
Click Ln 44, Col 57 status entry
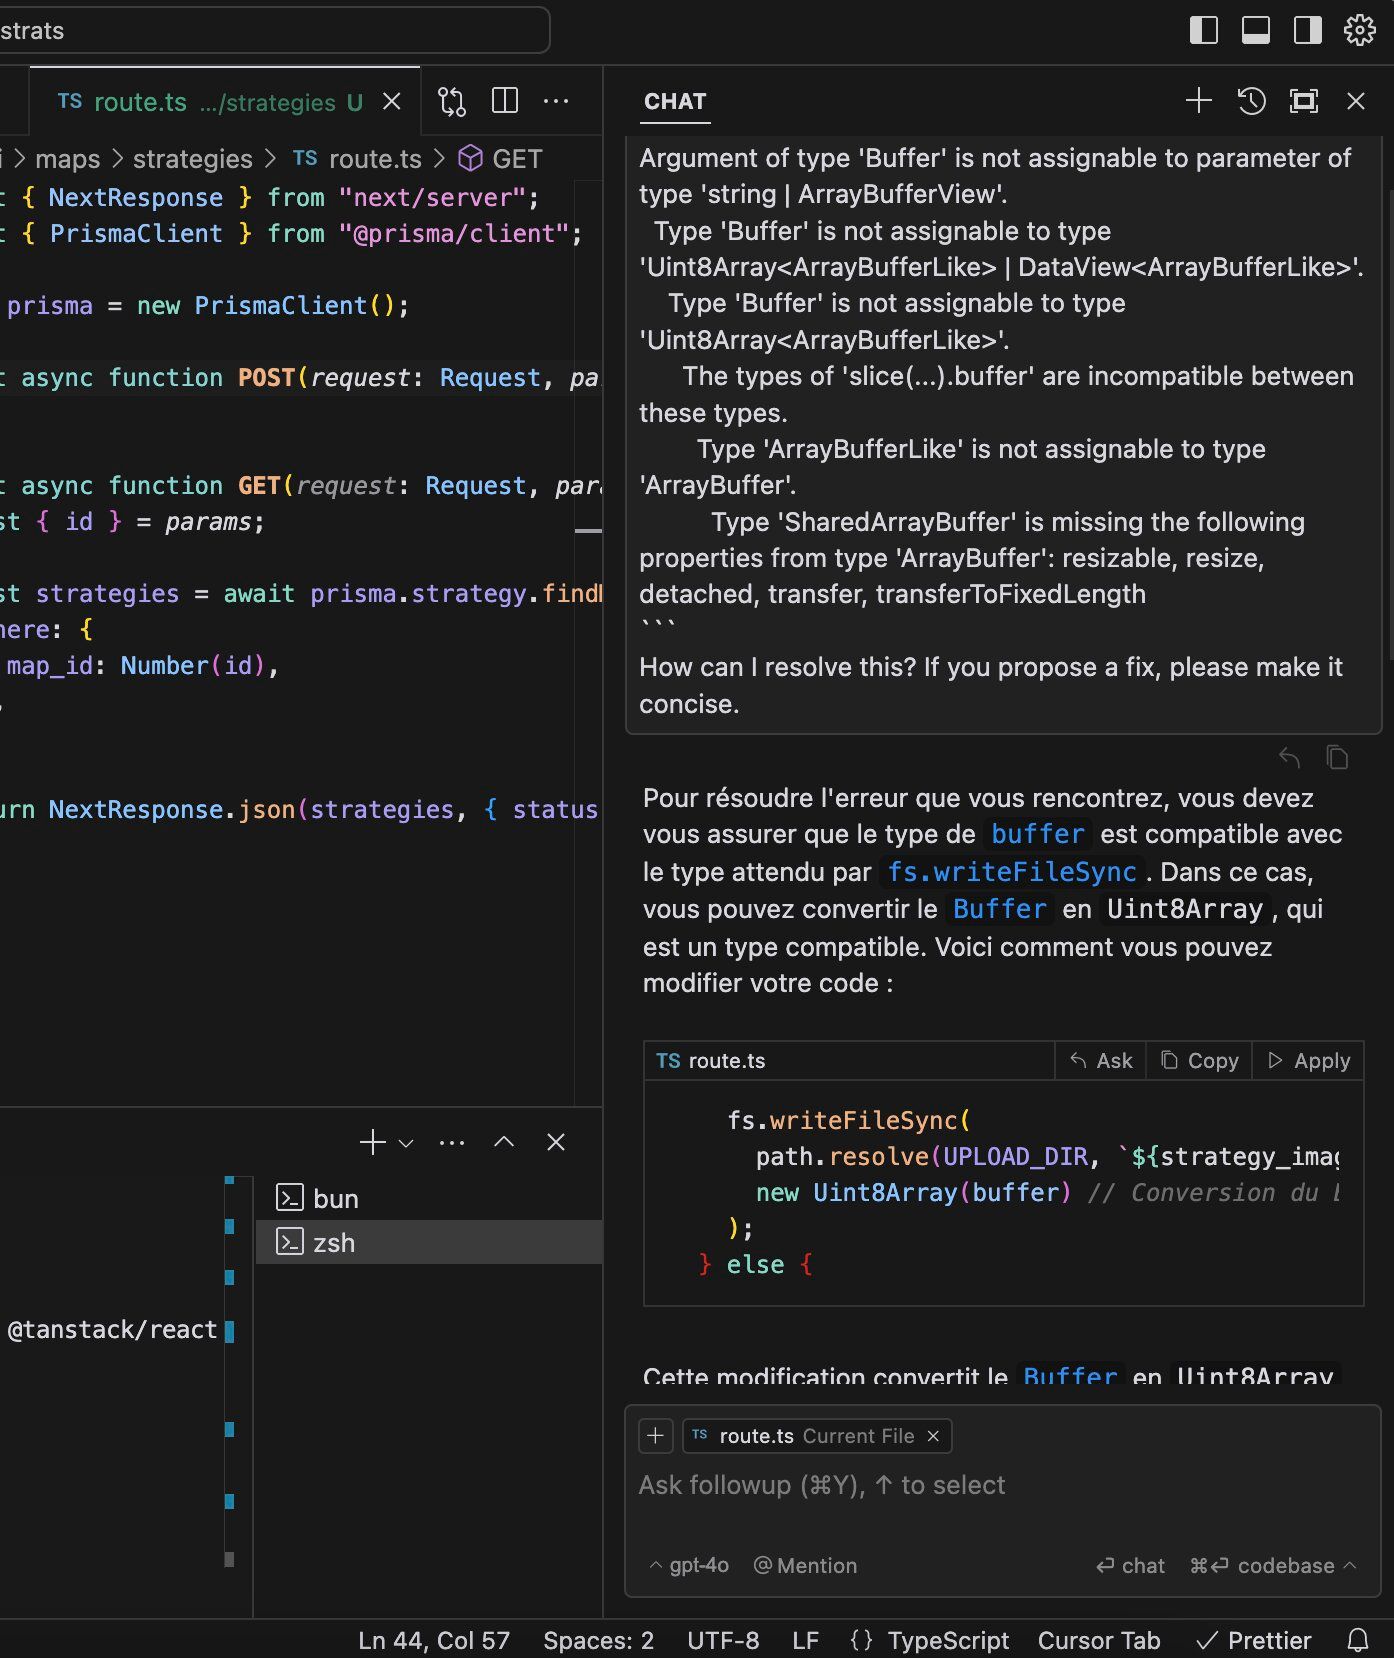[434, 1641]
